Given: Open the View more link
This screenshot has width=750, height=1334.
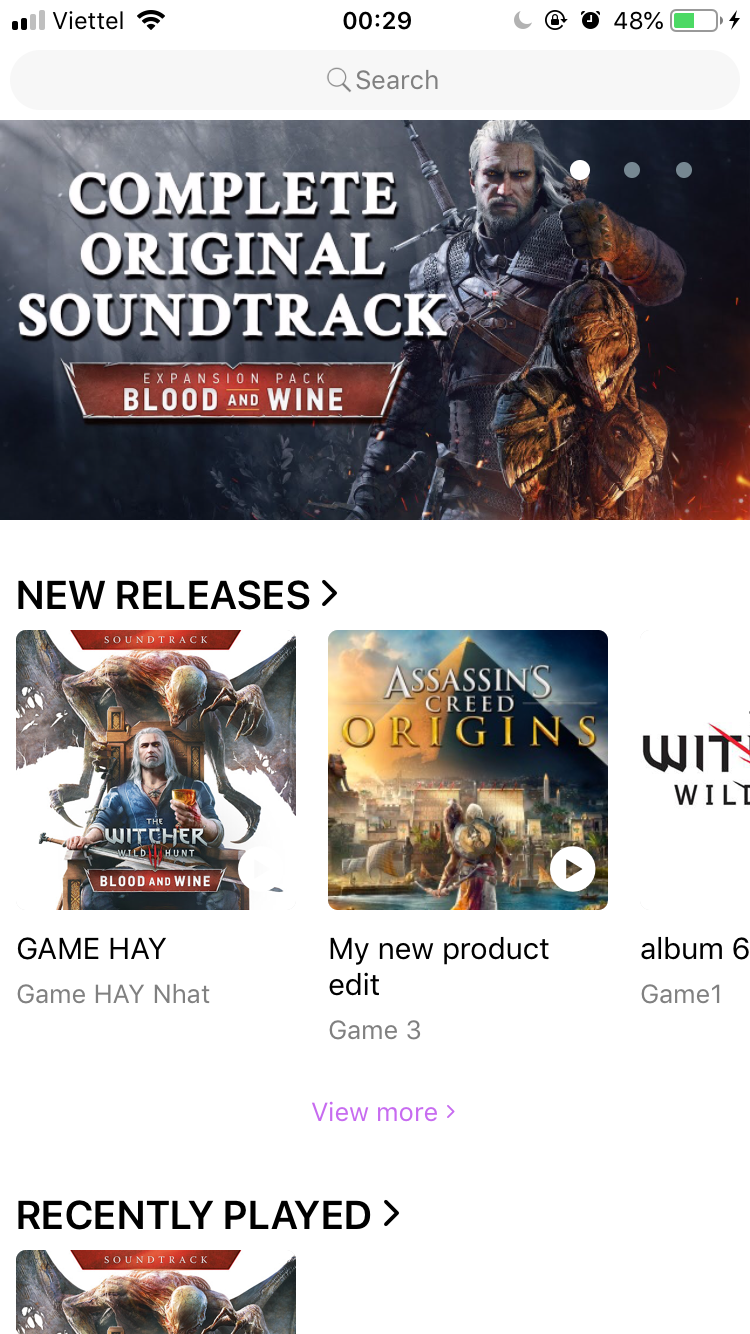Looking at the screenshot, I should [384, 1112].
